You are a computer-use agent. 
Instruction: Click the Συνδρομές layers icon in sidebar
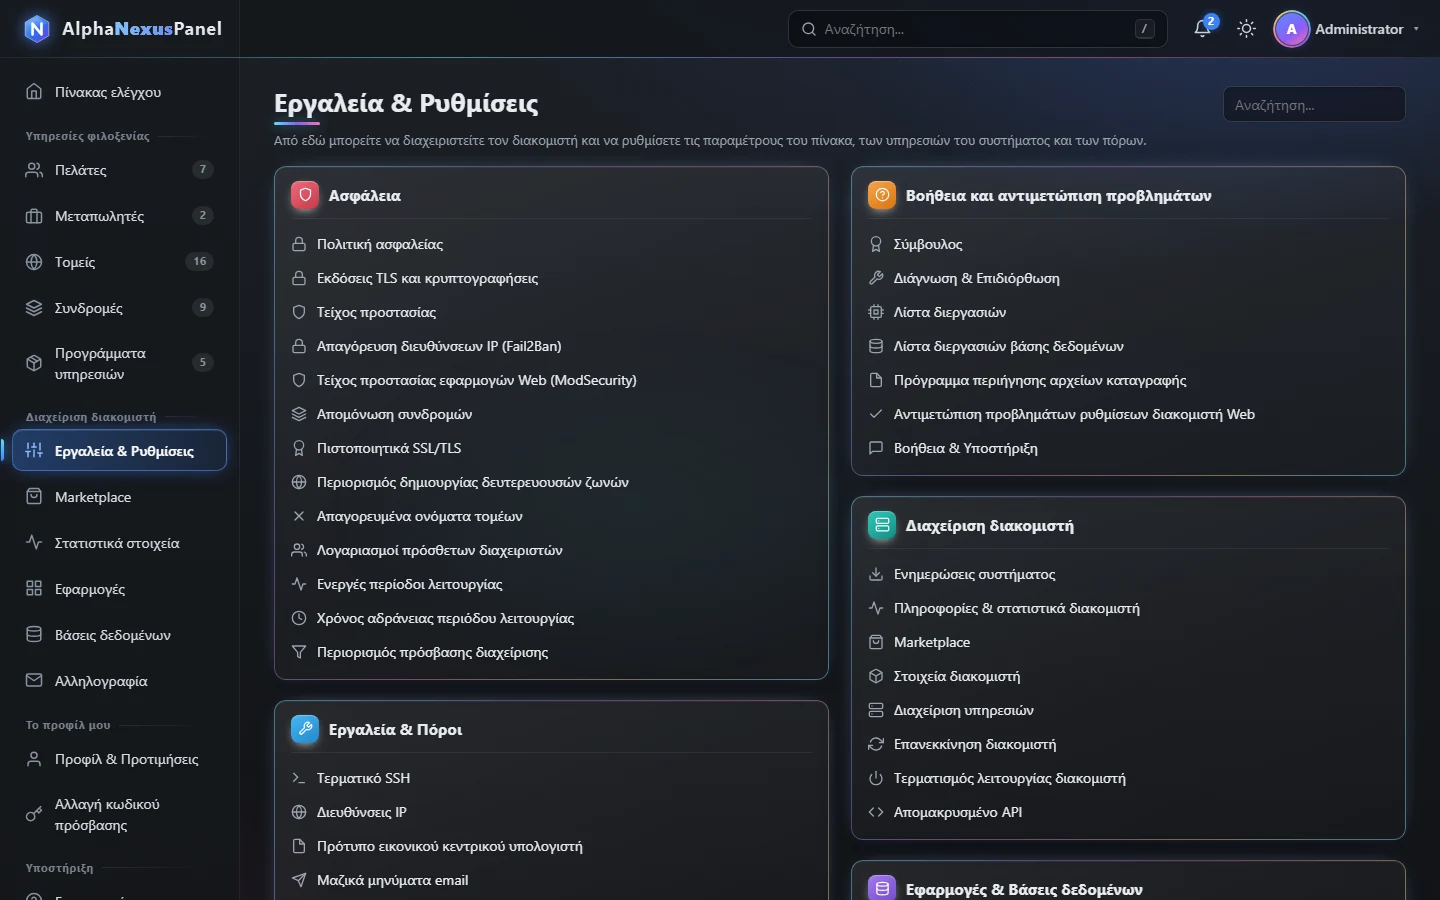pos(34,308)
